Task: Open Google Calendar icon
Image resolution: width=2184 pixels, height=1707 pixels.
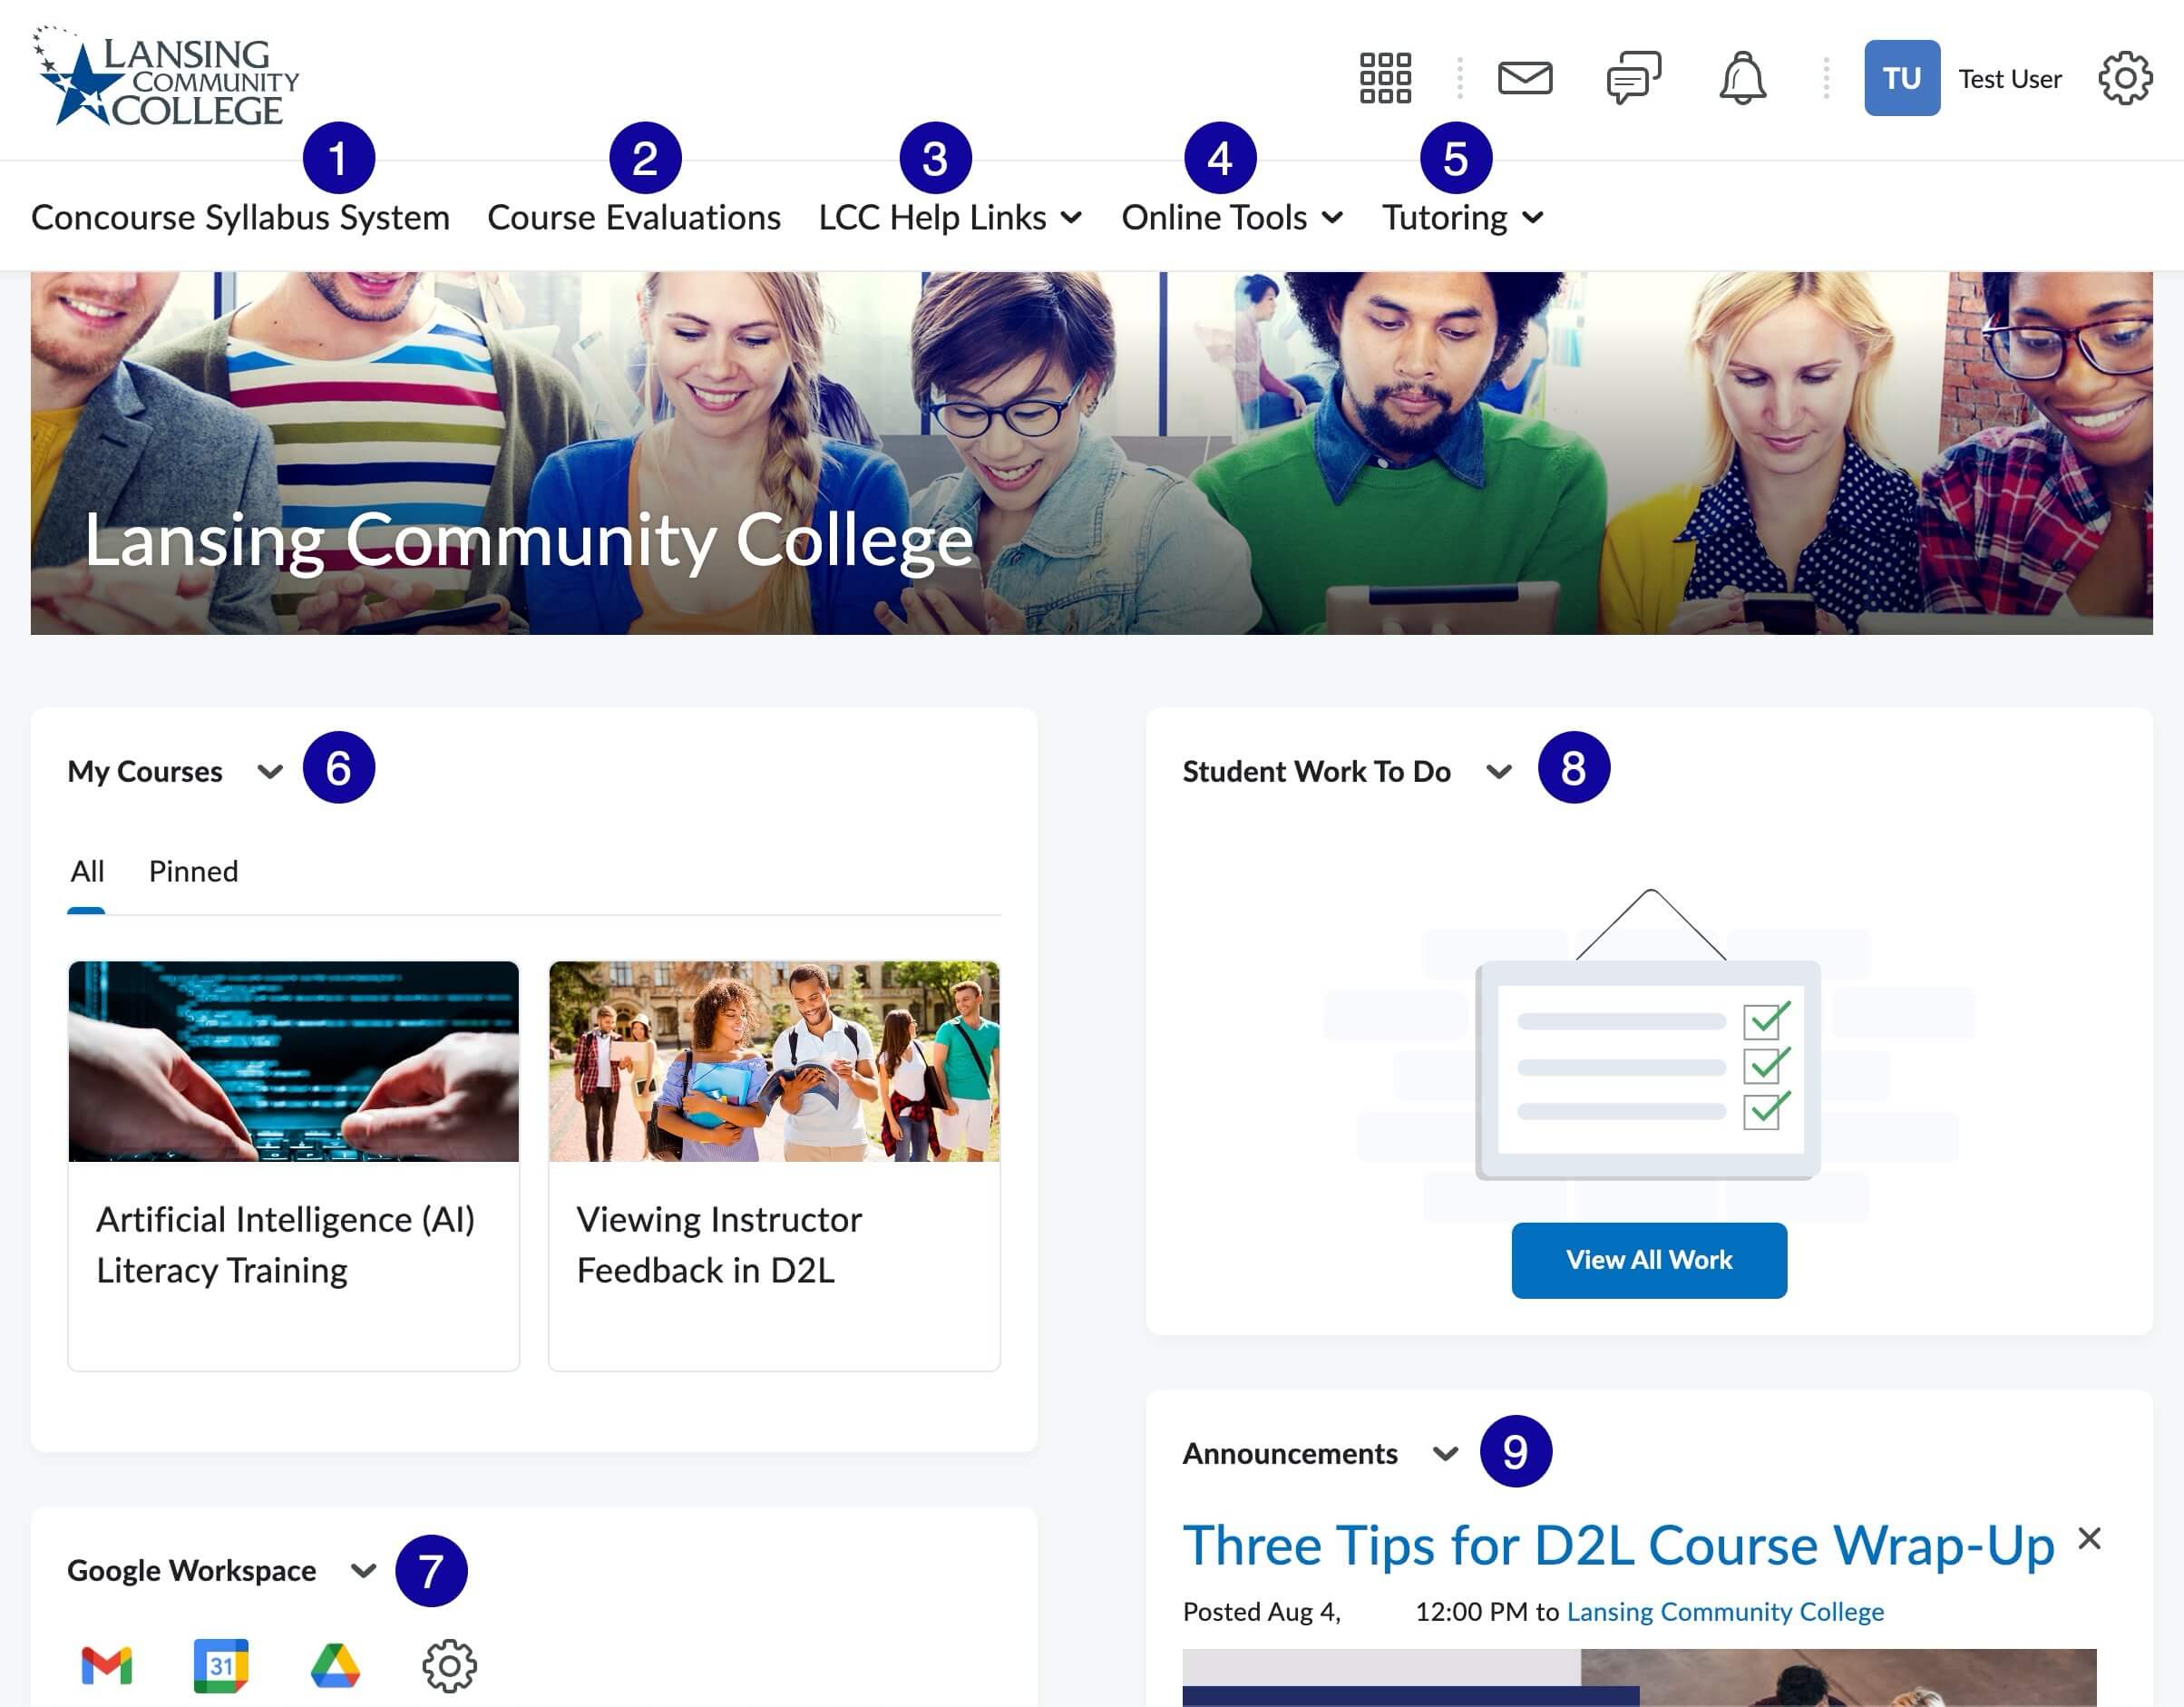Action: pyautogui.click(x=221, y=1665)
